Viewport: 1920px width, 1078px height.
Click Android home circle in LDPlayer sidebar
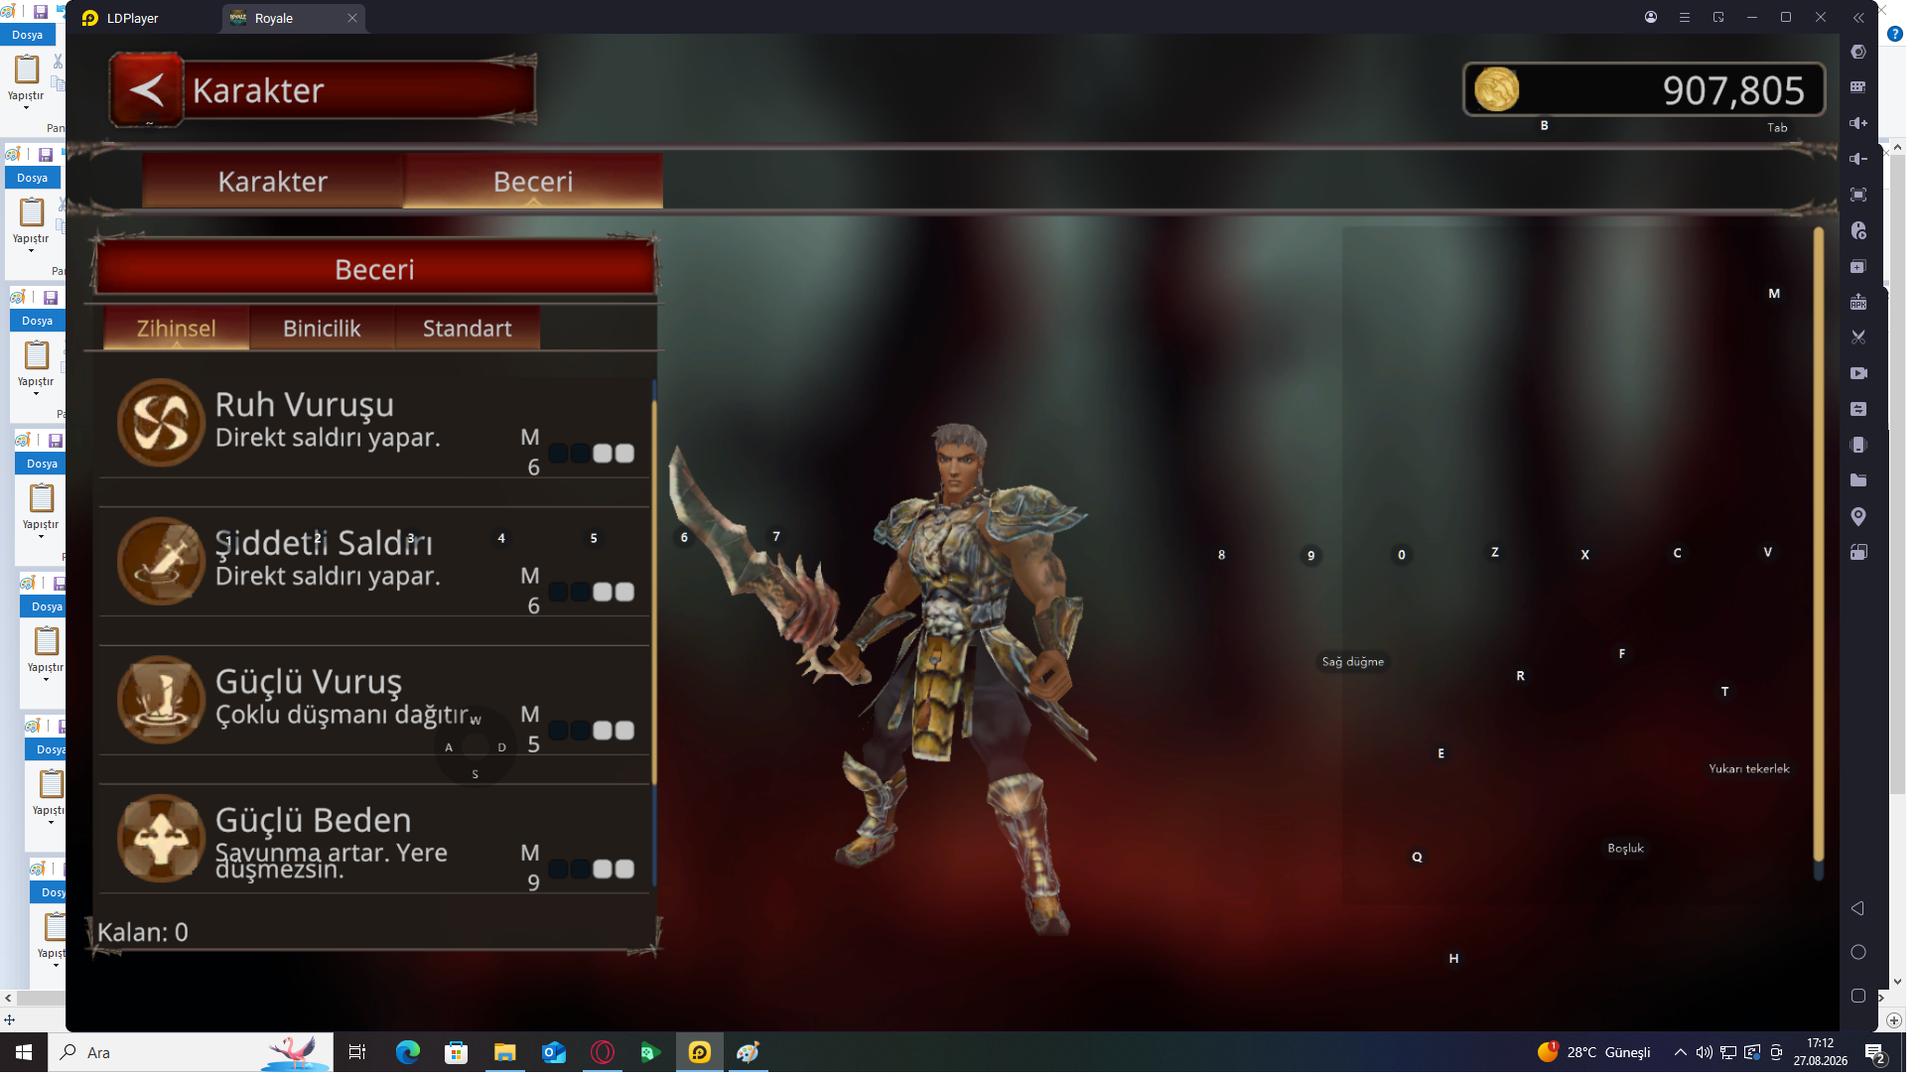point(1858,953)
